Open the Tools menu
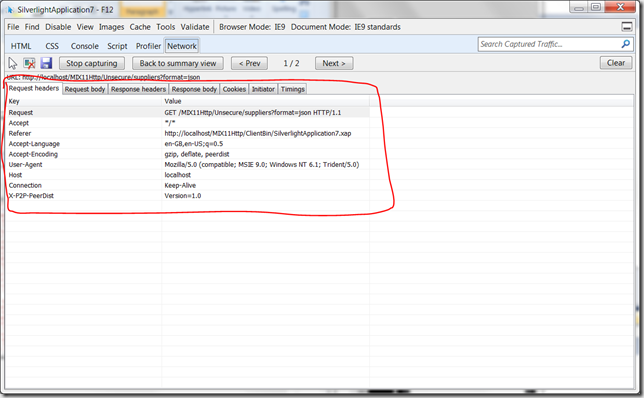Image resolution: width=644 pixels, height=398 pixels. click(166, 27)
